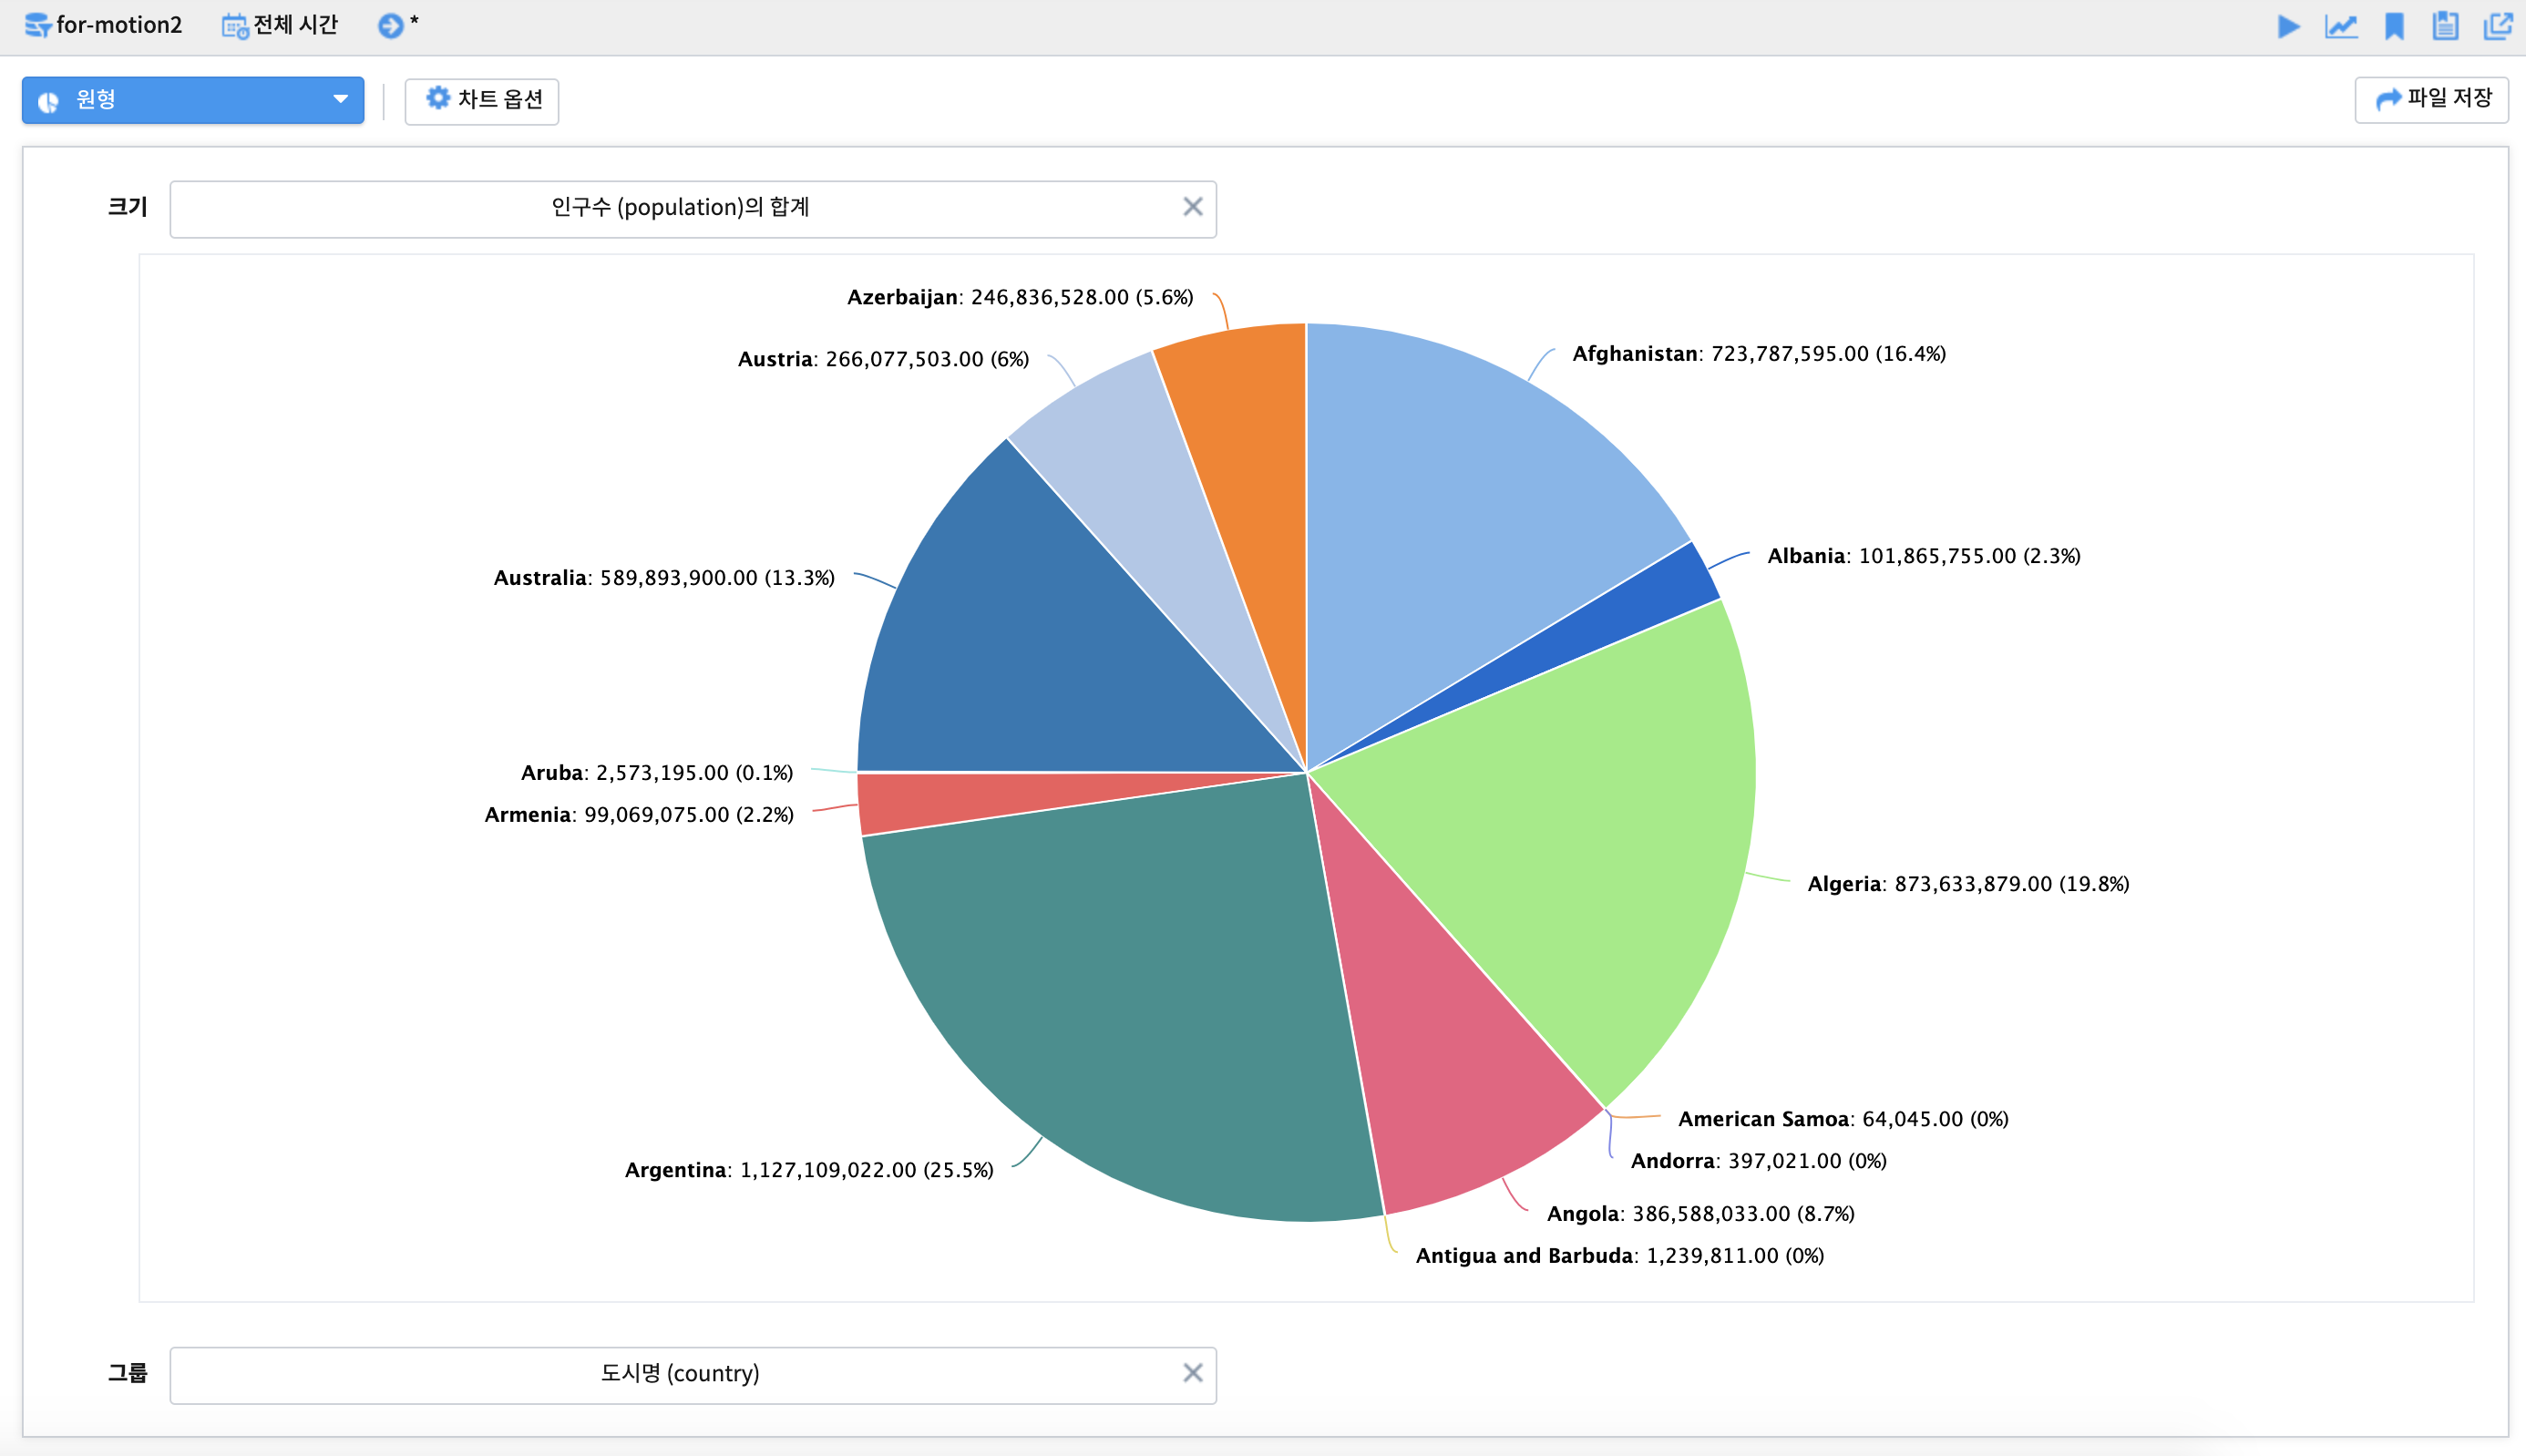
Task: Click the Albania: 101,865,755.00 label
Action: point(1924,556)
